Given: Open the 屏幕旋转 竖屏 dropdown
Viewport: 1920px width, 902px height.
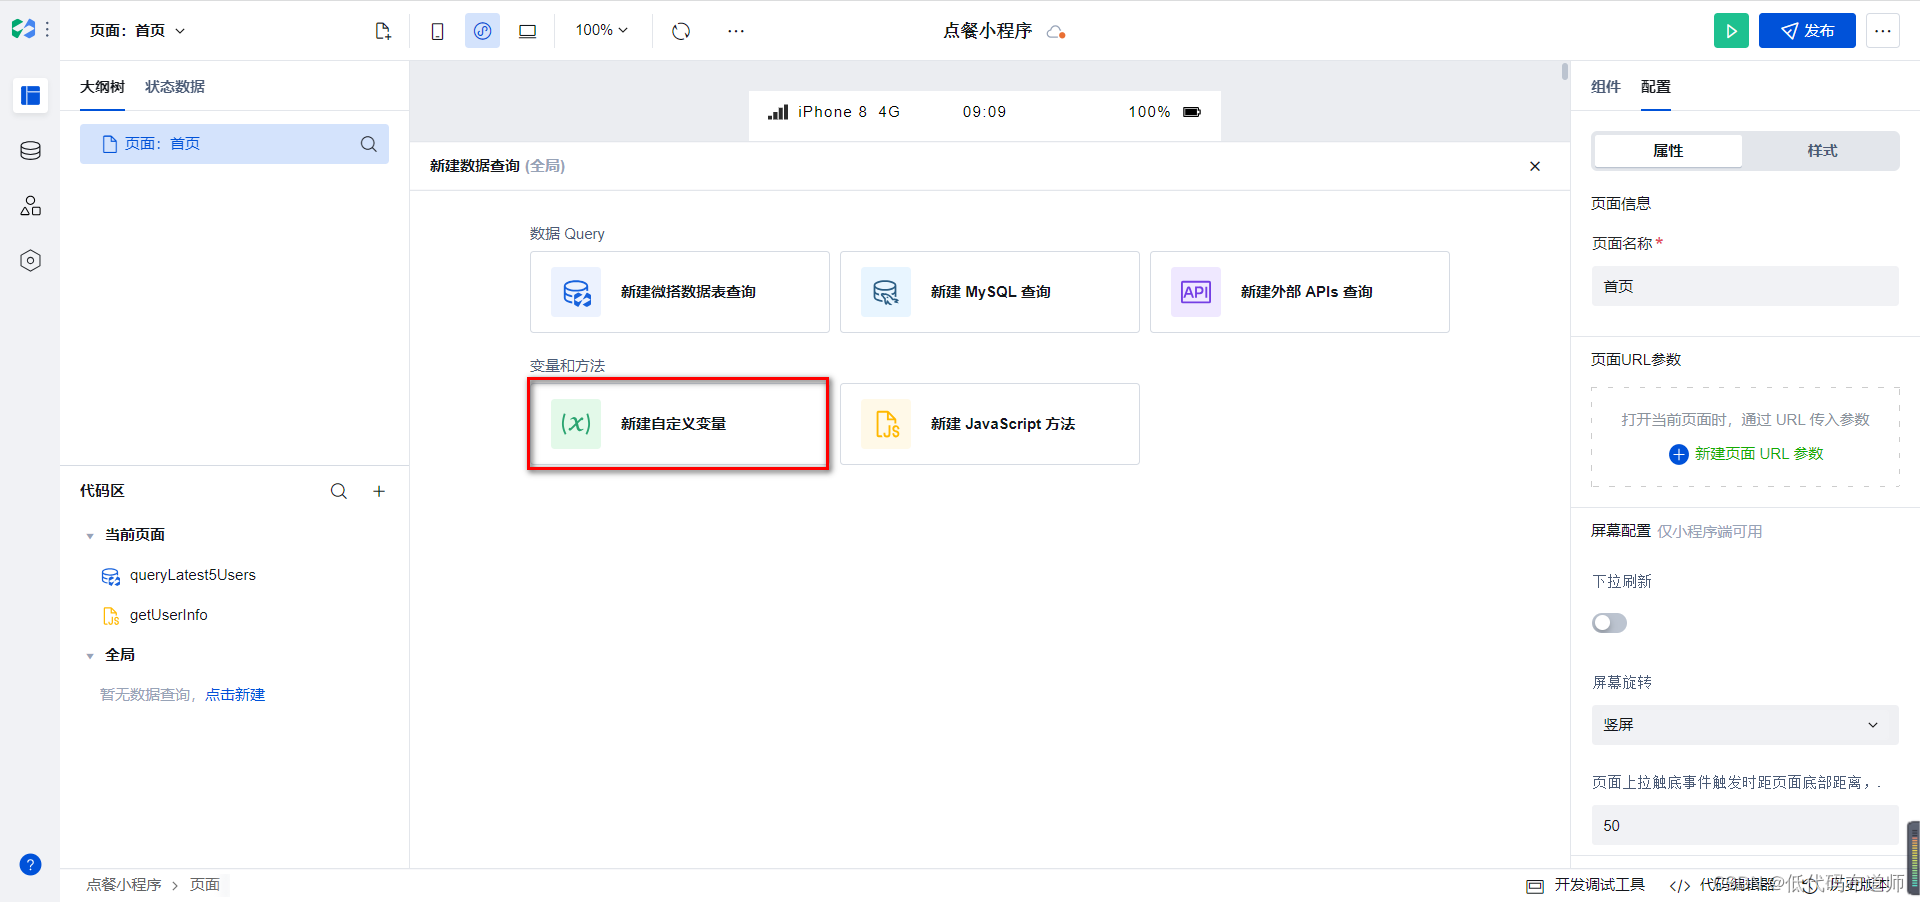Looking at the screenshot, I should coord(1745,725).
